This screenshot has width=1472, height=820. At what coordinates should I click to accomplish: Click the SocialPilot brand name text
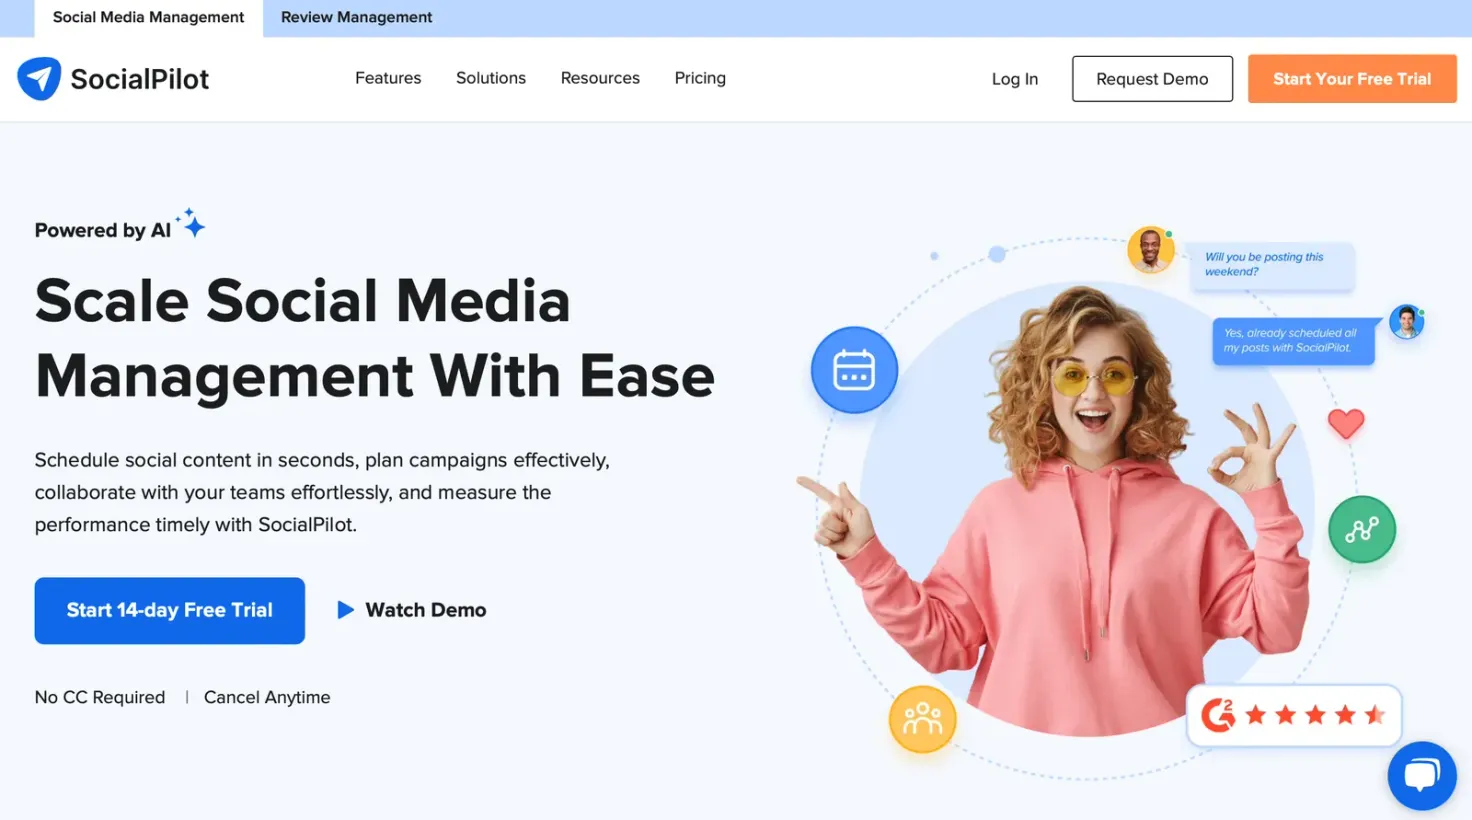[140, 79]
